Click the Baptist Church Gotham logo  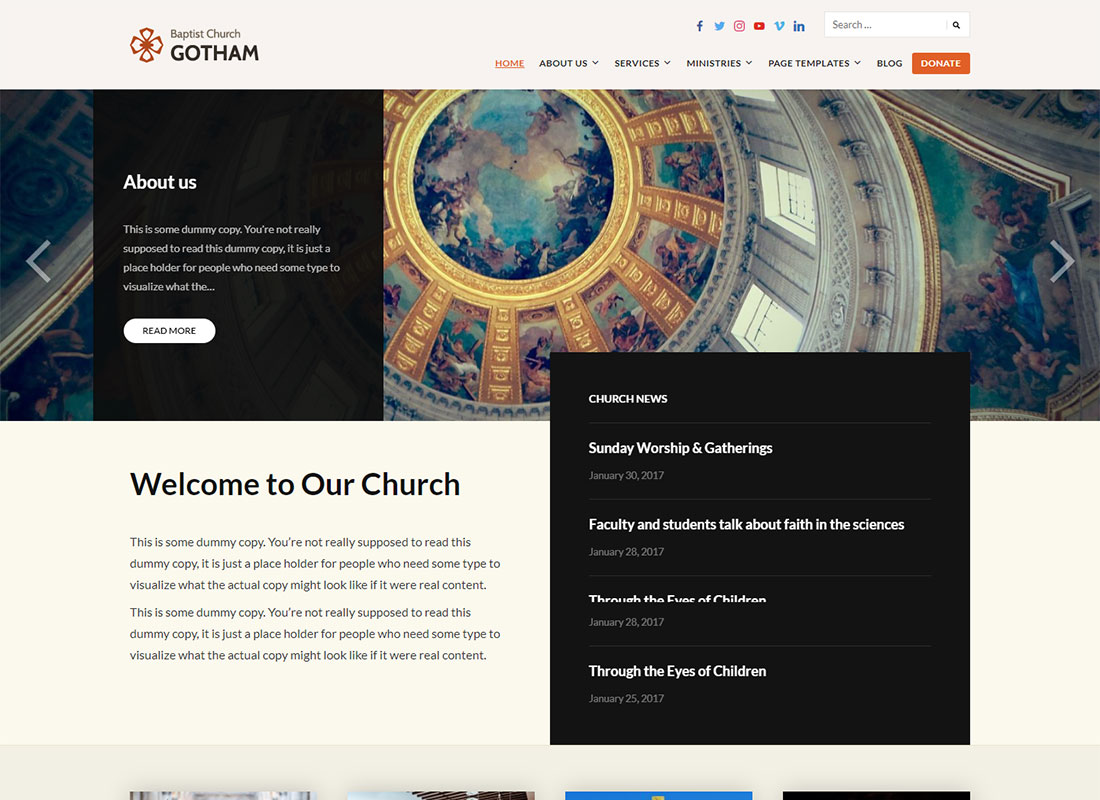193,44
